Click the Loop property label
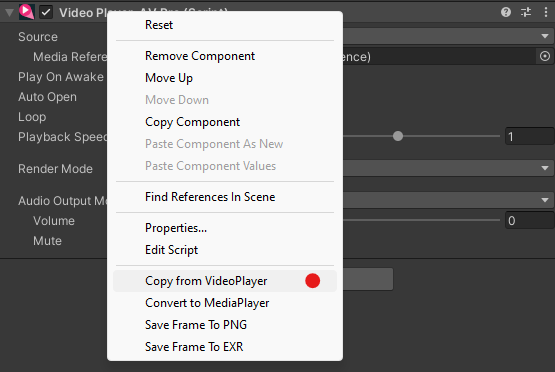This screenshot has height=372, width=555. [x=32, y=117]
